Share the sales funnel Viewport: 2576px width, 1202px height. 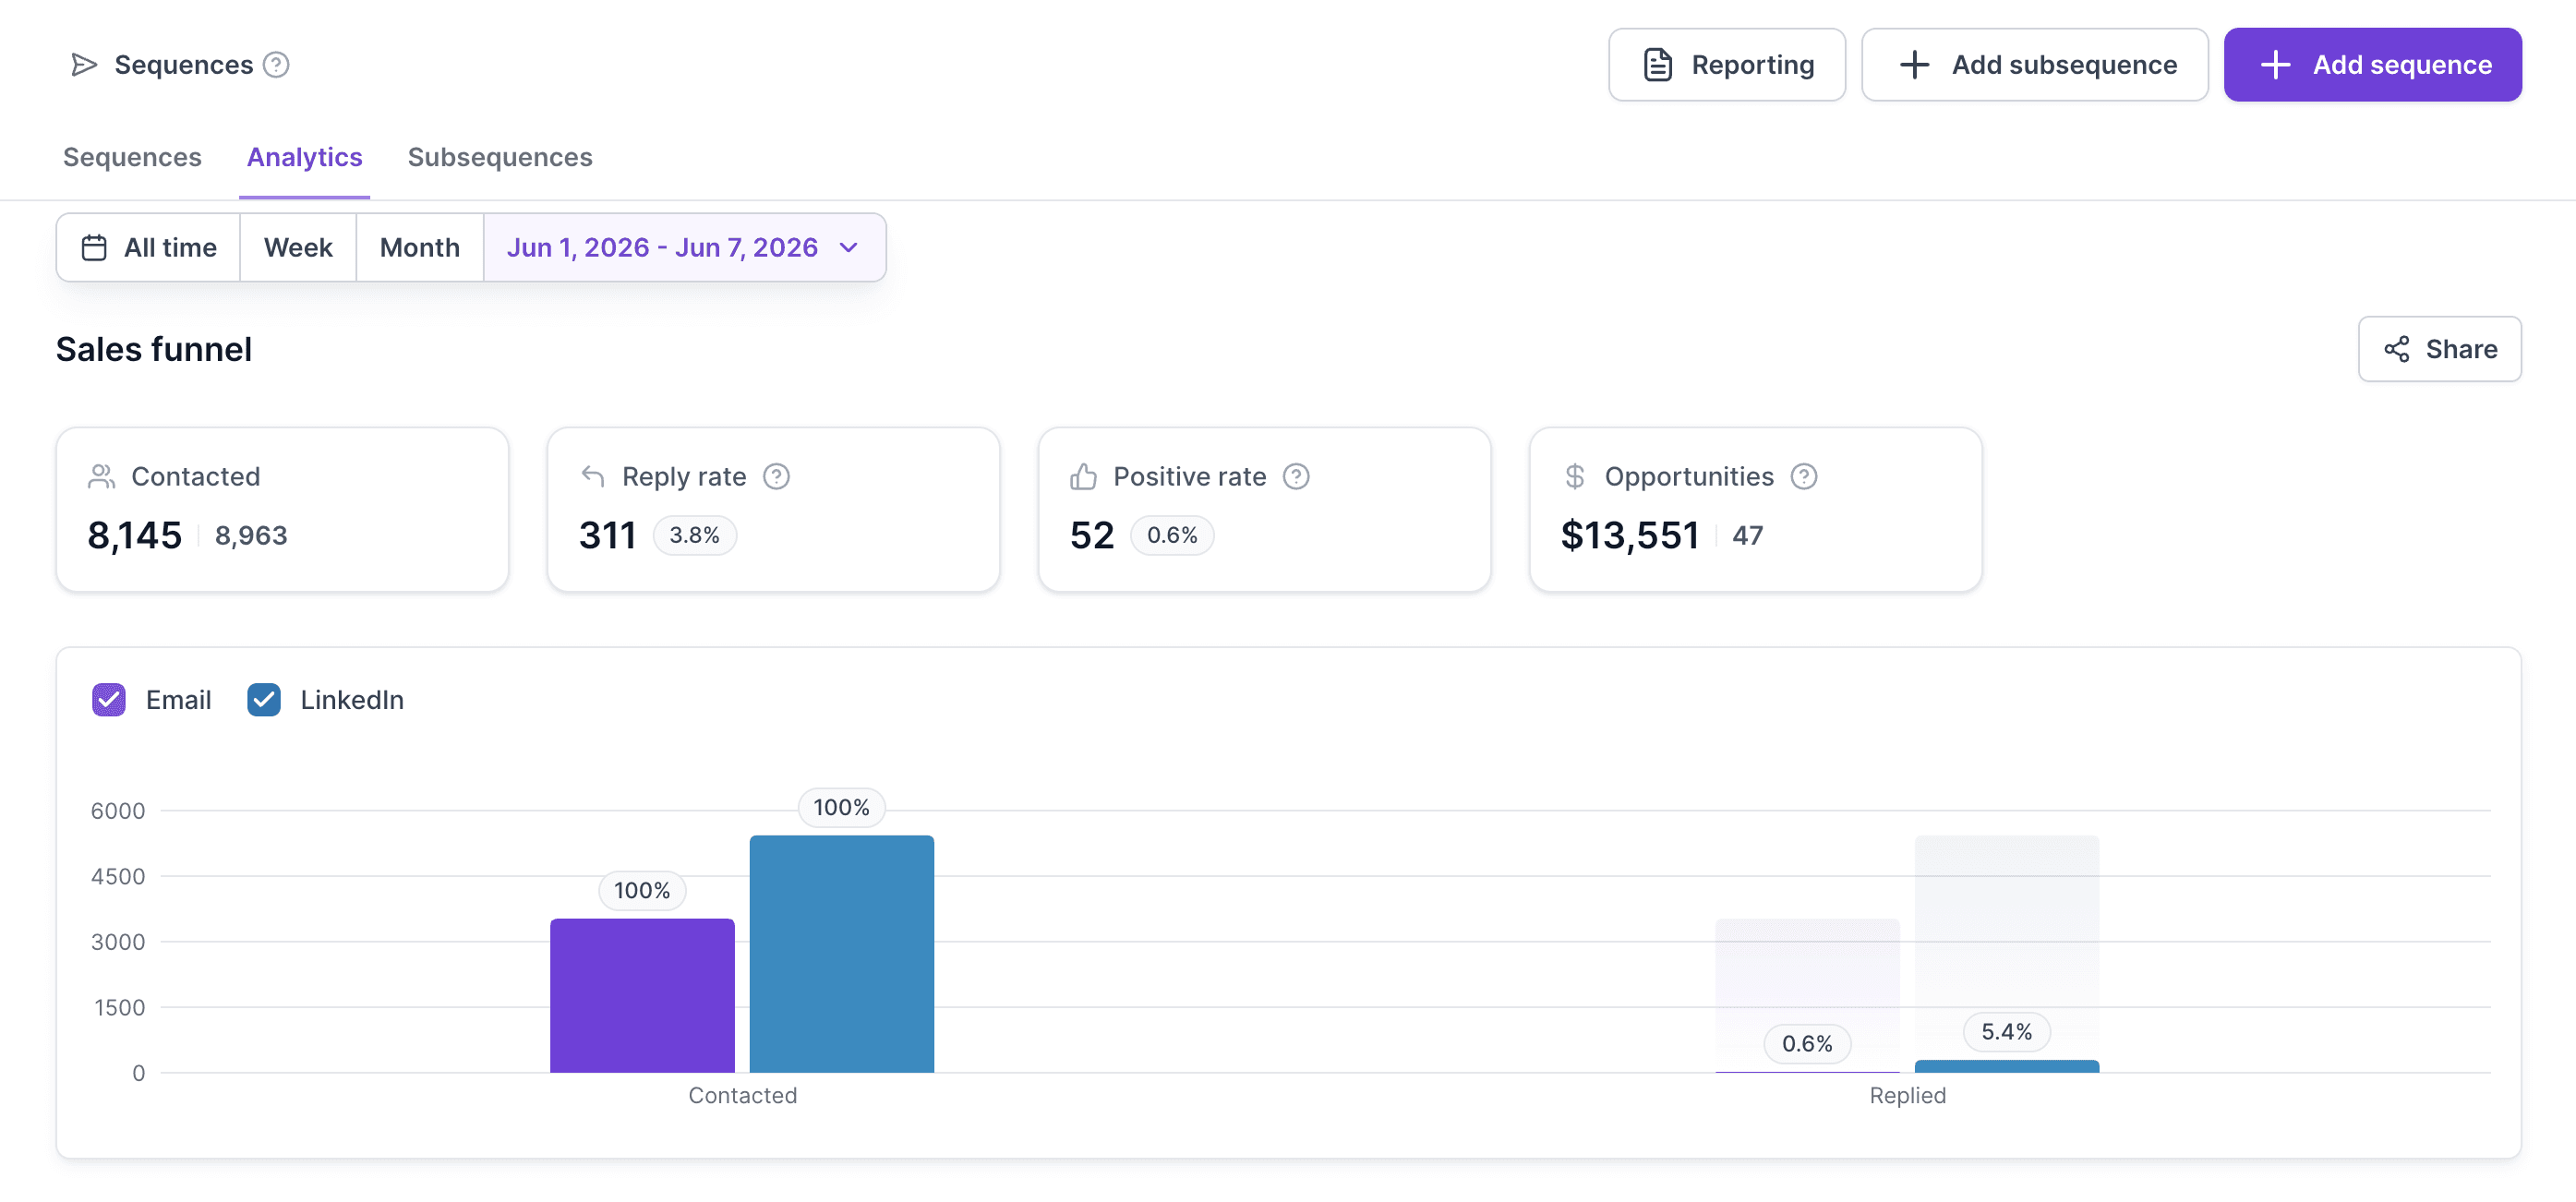(x=2439, y=349)
